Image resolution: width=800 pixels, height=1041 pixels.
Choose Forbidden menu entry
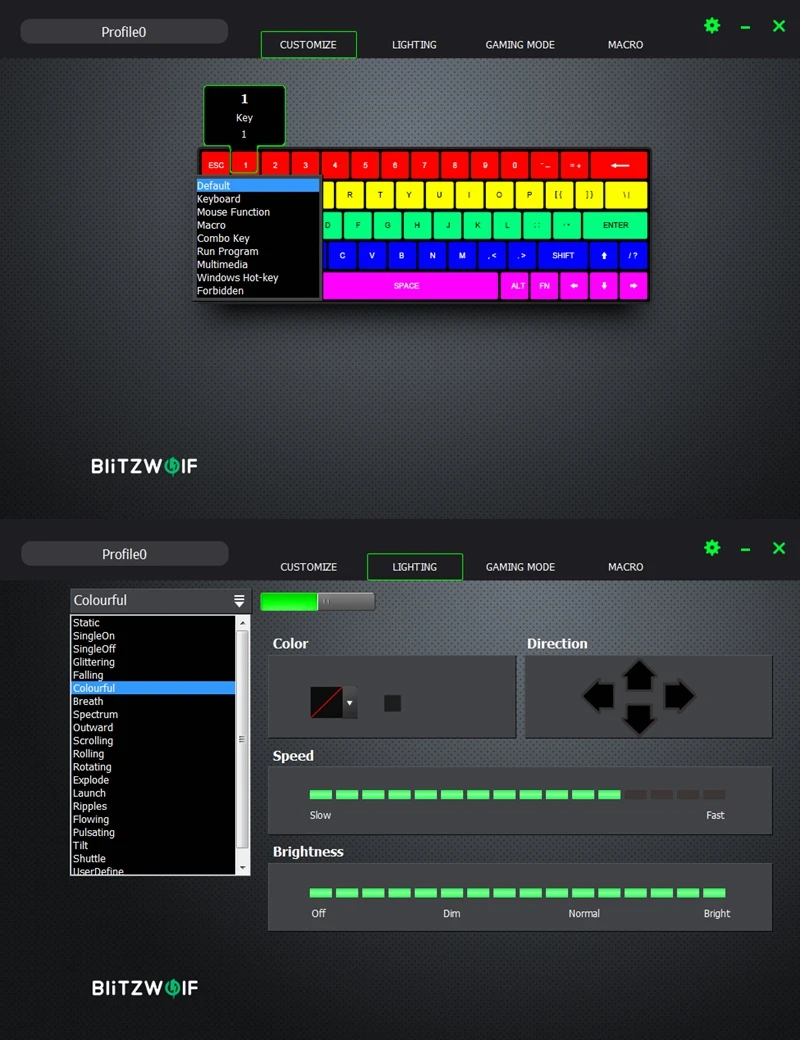coord(258,291)
